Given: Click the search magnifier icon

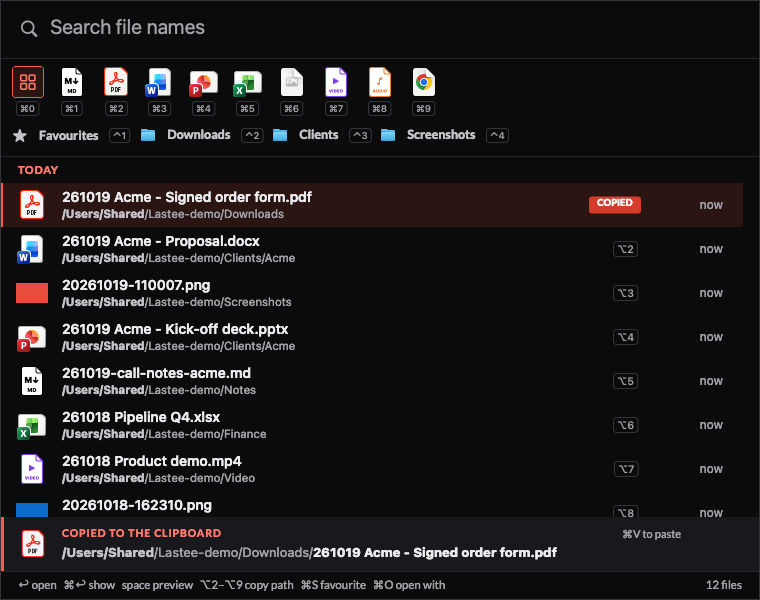Looking at the screenshot, I should [29, 29].
